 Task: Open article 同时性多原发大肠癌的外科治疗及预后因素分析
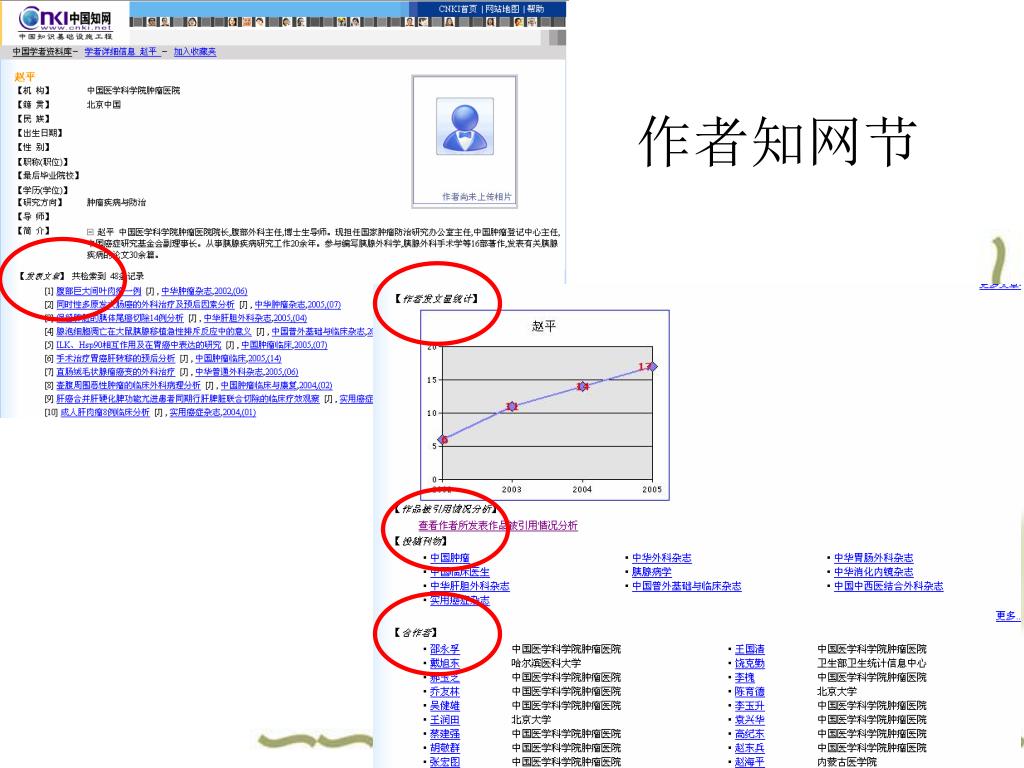[145, 304]
